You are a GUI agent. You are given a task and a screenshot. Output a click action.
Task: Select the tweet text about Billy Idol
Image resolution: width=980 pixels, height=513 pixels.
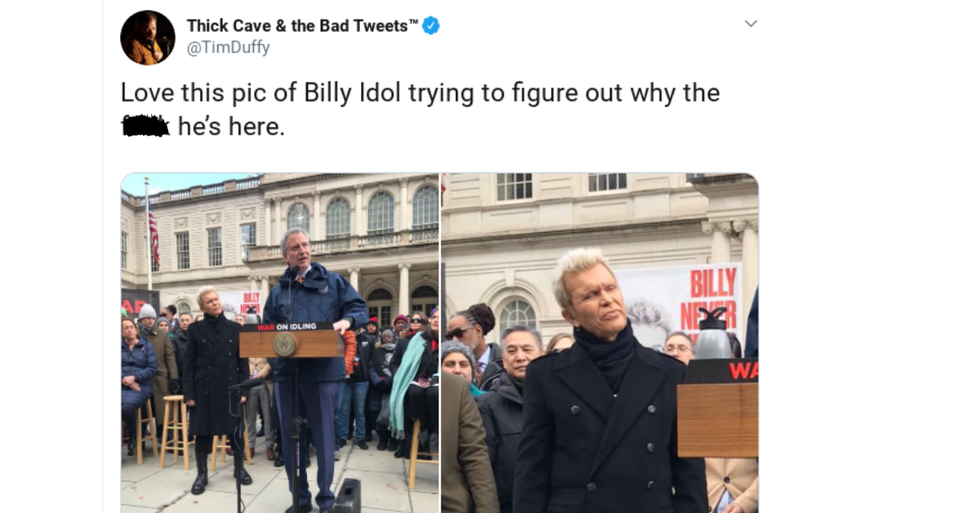pos(420,109)
